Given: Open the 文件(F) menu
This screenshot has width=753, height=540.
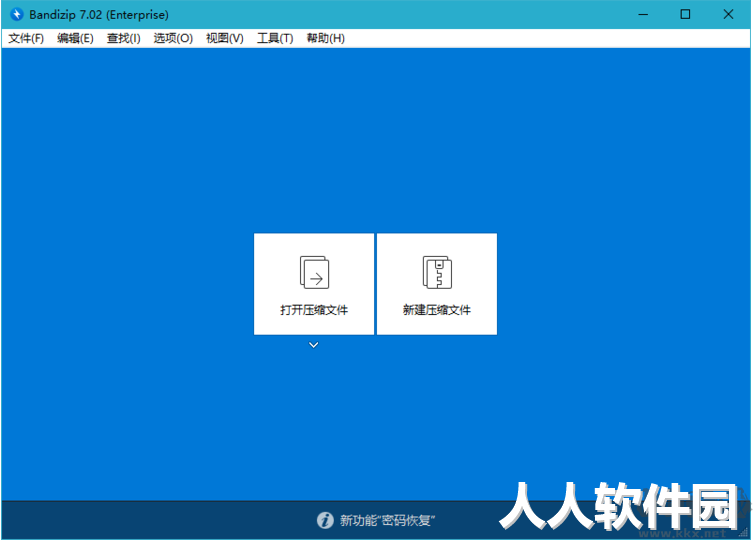Looking at the screenshot, I should [x=26, y=38].
